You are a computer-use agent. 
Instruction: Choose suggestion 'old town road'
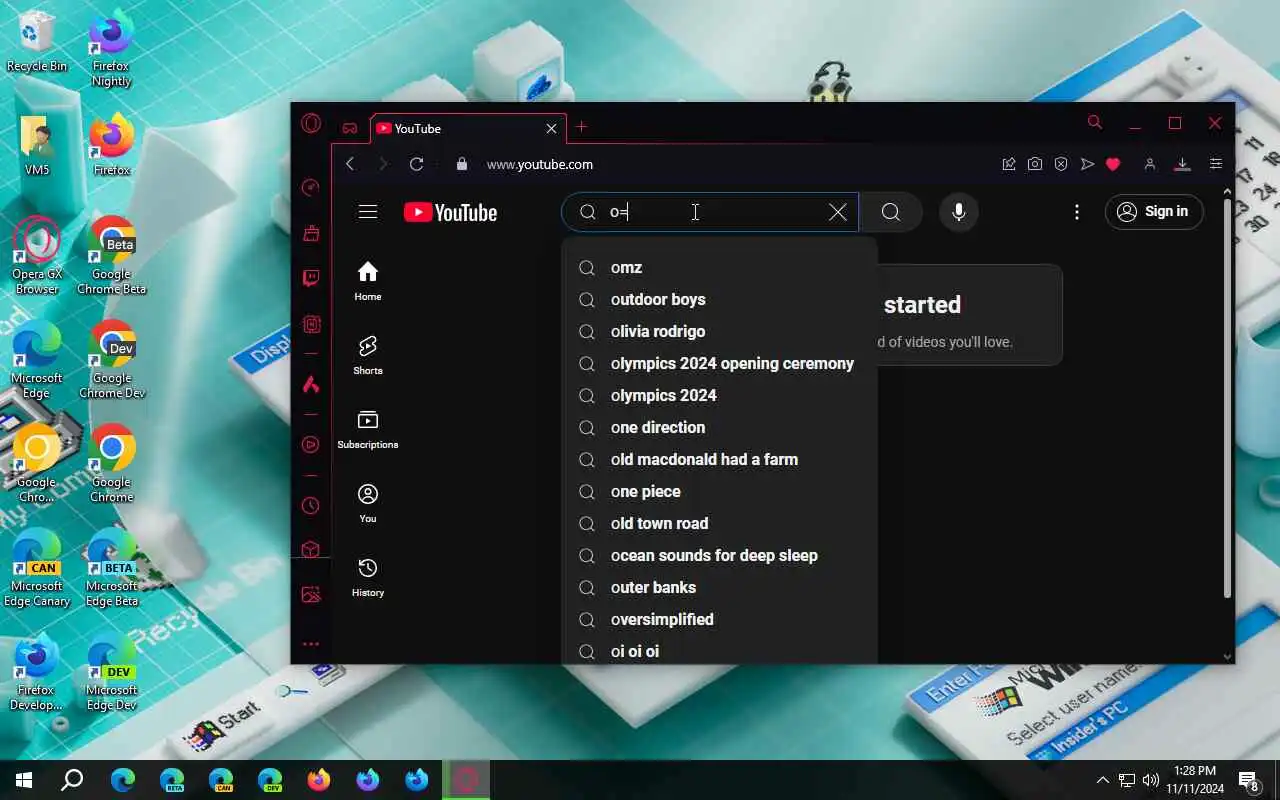(x=720, y=524)
